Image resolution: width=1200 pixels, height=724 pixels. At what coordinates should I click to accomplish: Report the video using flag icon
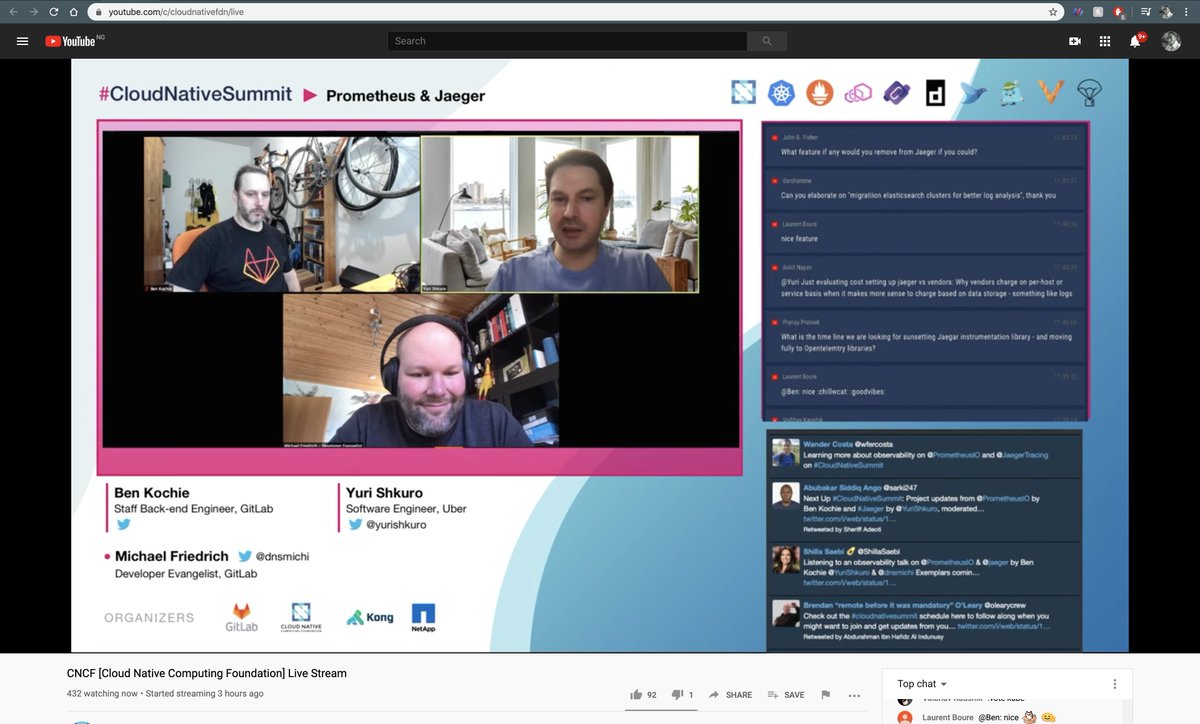[826, 694]
